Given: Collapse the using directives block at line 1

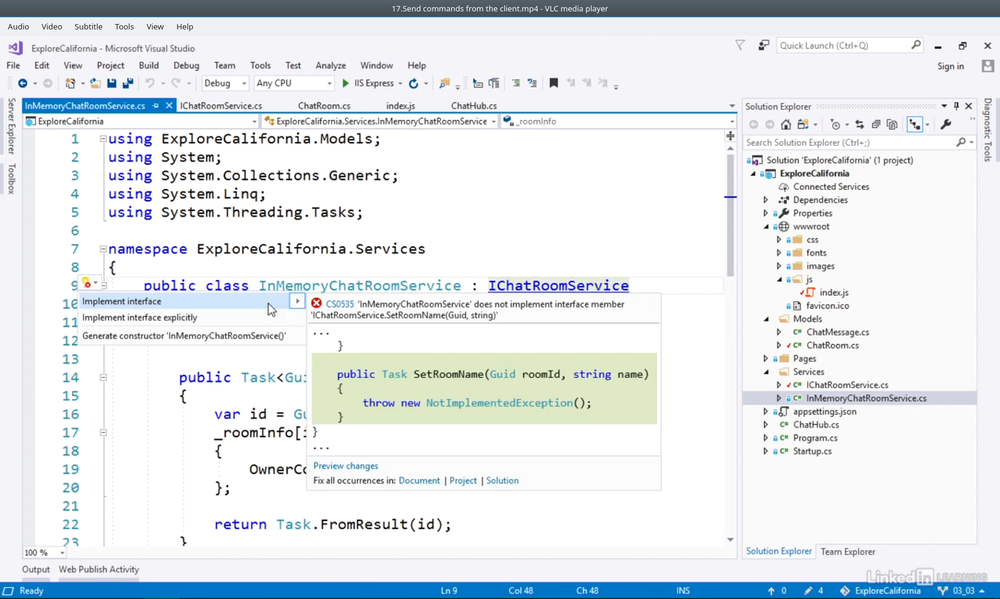Looking at the screenshot, I should coord(103,139).
